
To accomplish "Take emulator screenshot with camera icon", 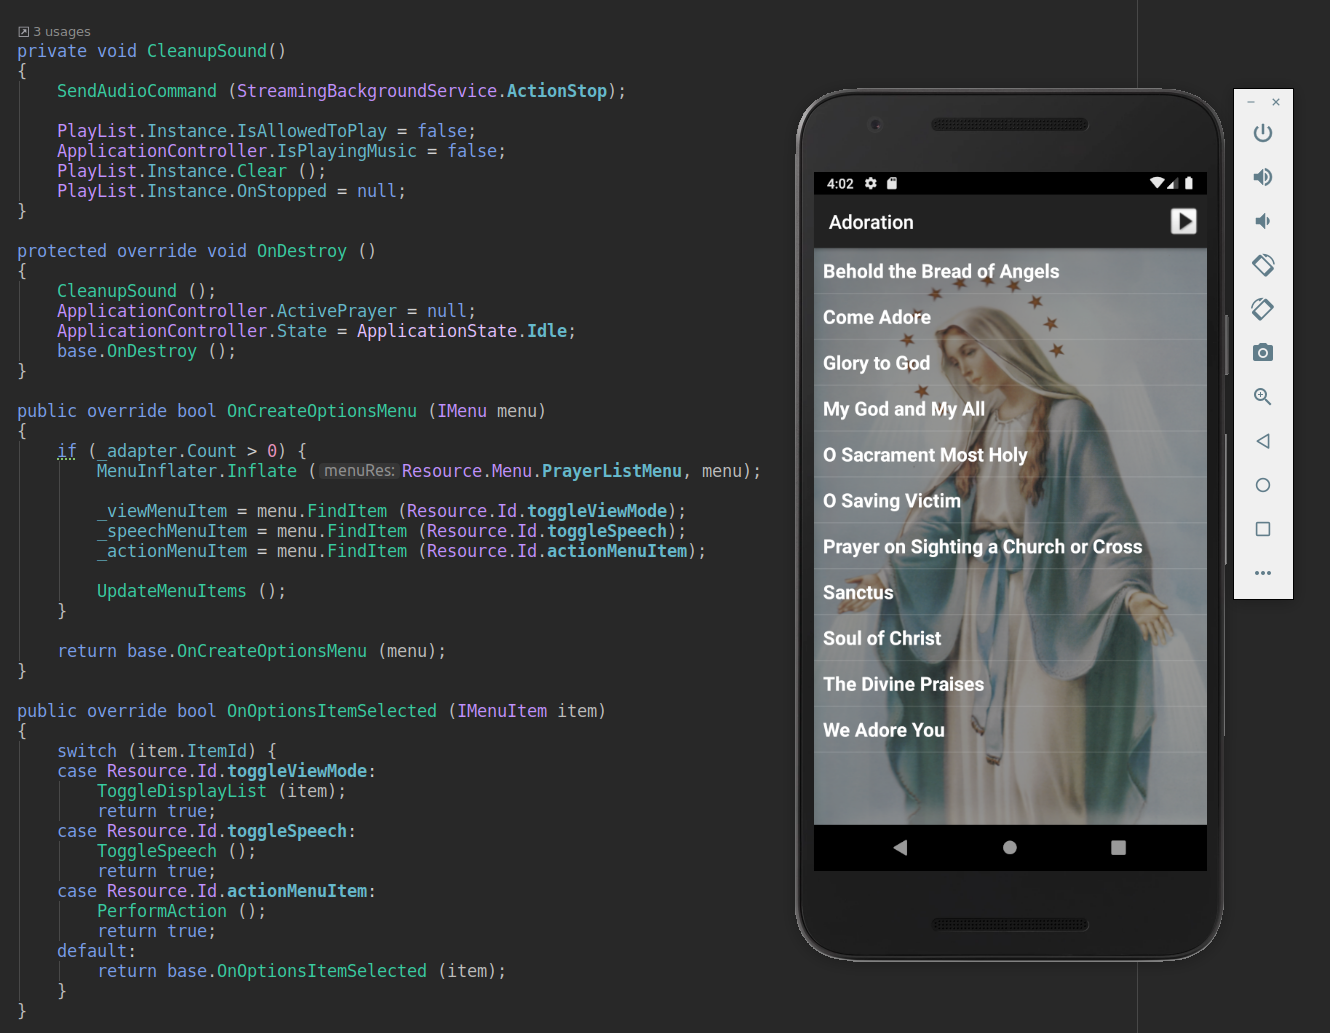I will coord(1263,353).
